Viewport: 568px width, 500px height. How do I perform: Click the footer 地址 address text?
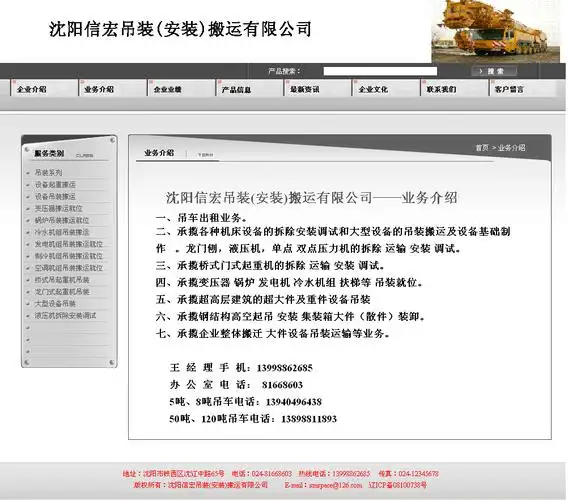tap(173, 474)
